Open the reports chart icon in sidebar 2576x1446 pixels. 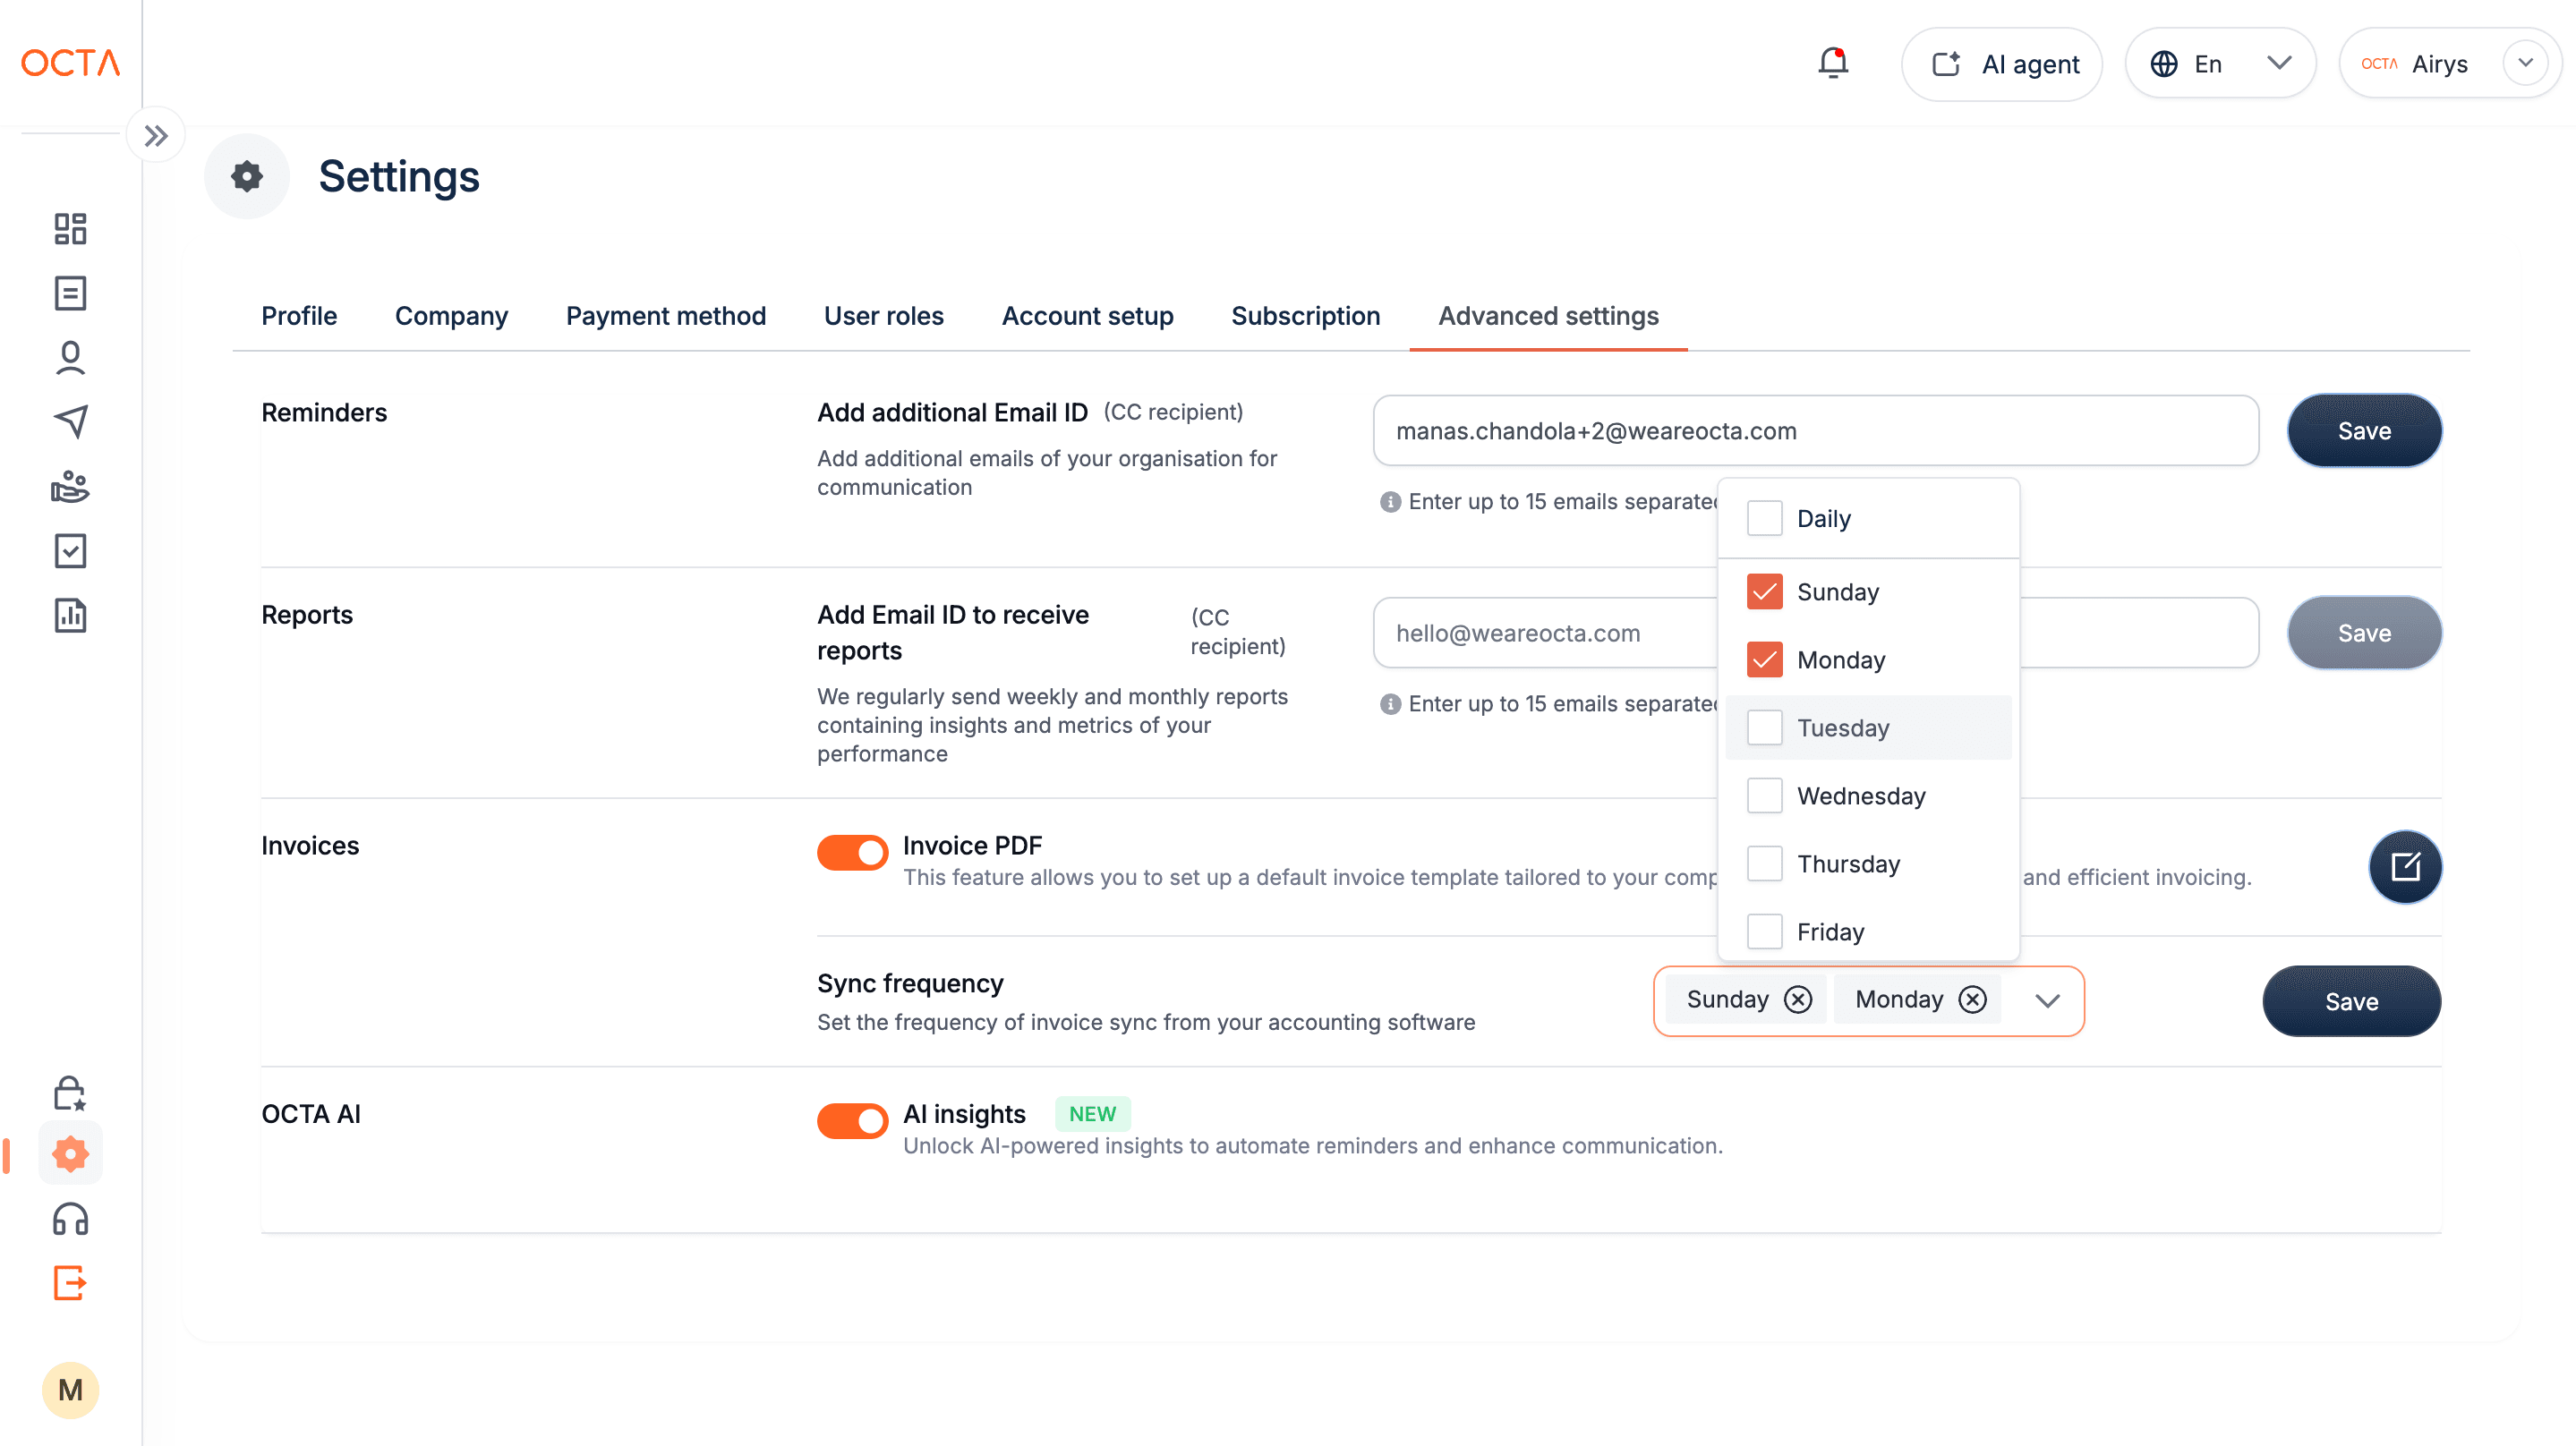pyautogui.click(x=70, y=614)
